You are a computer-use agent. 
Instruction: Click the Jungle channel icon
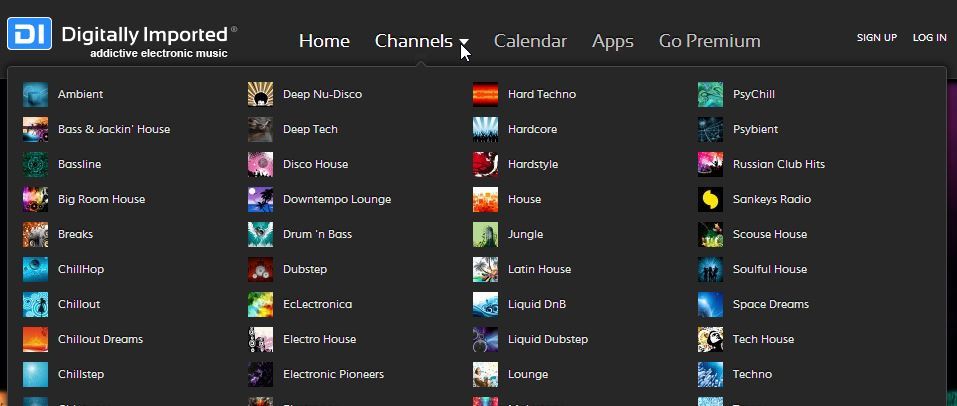(x=485, y=234)
